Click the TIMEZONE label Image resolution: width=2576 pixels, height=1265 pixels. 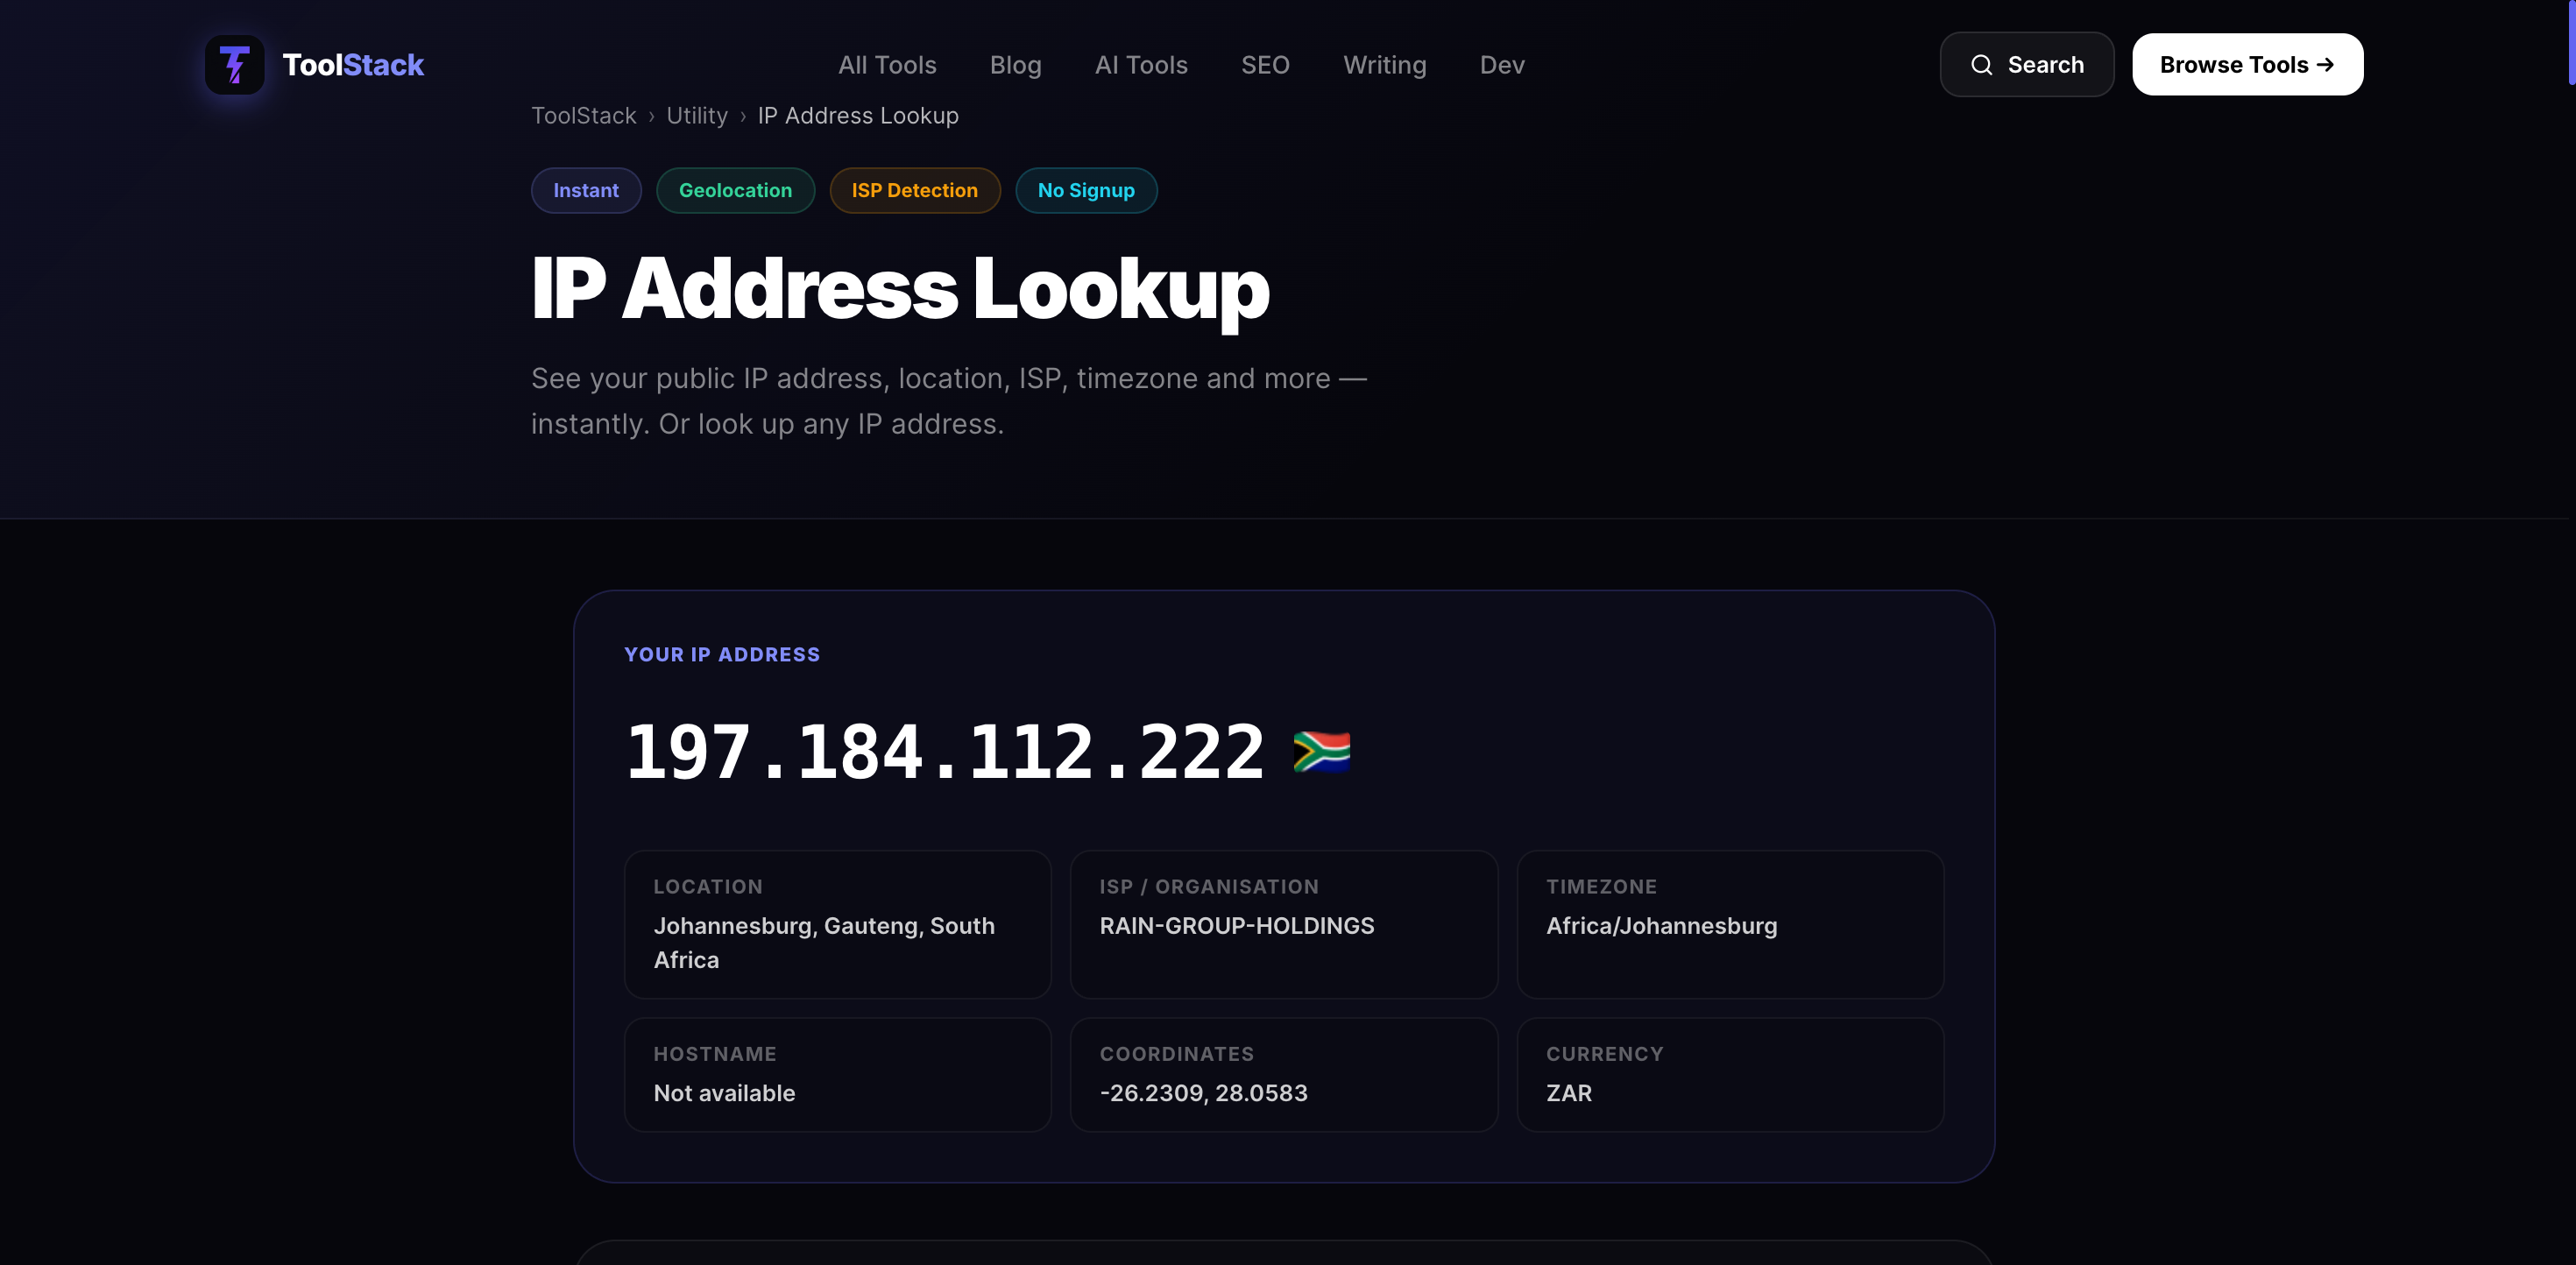[x=1601, y=887]
